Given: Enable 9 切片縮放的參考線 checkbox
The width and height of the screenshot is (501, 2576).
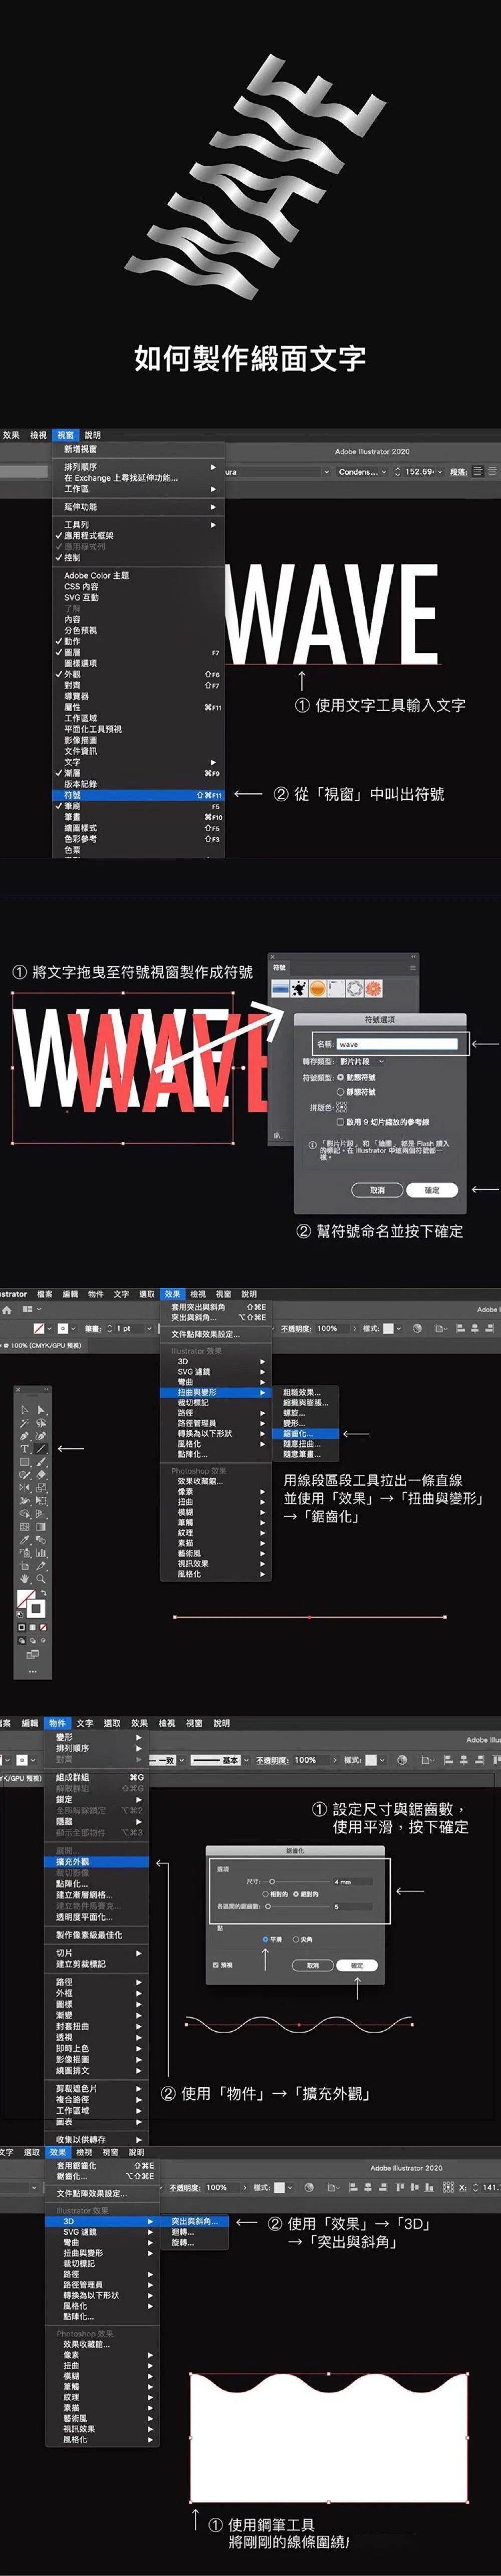Looking at the screenshot, I should pyautogui.click(x=340, y=1122).
